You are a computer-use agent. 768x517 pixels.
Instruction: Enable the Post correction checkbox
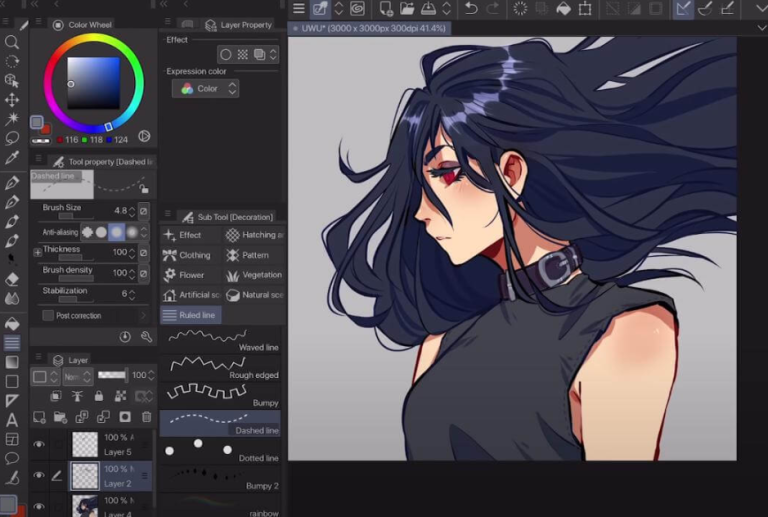48,315
